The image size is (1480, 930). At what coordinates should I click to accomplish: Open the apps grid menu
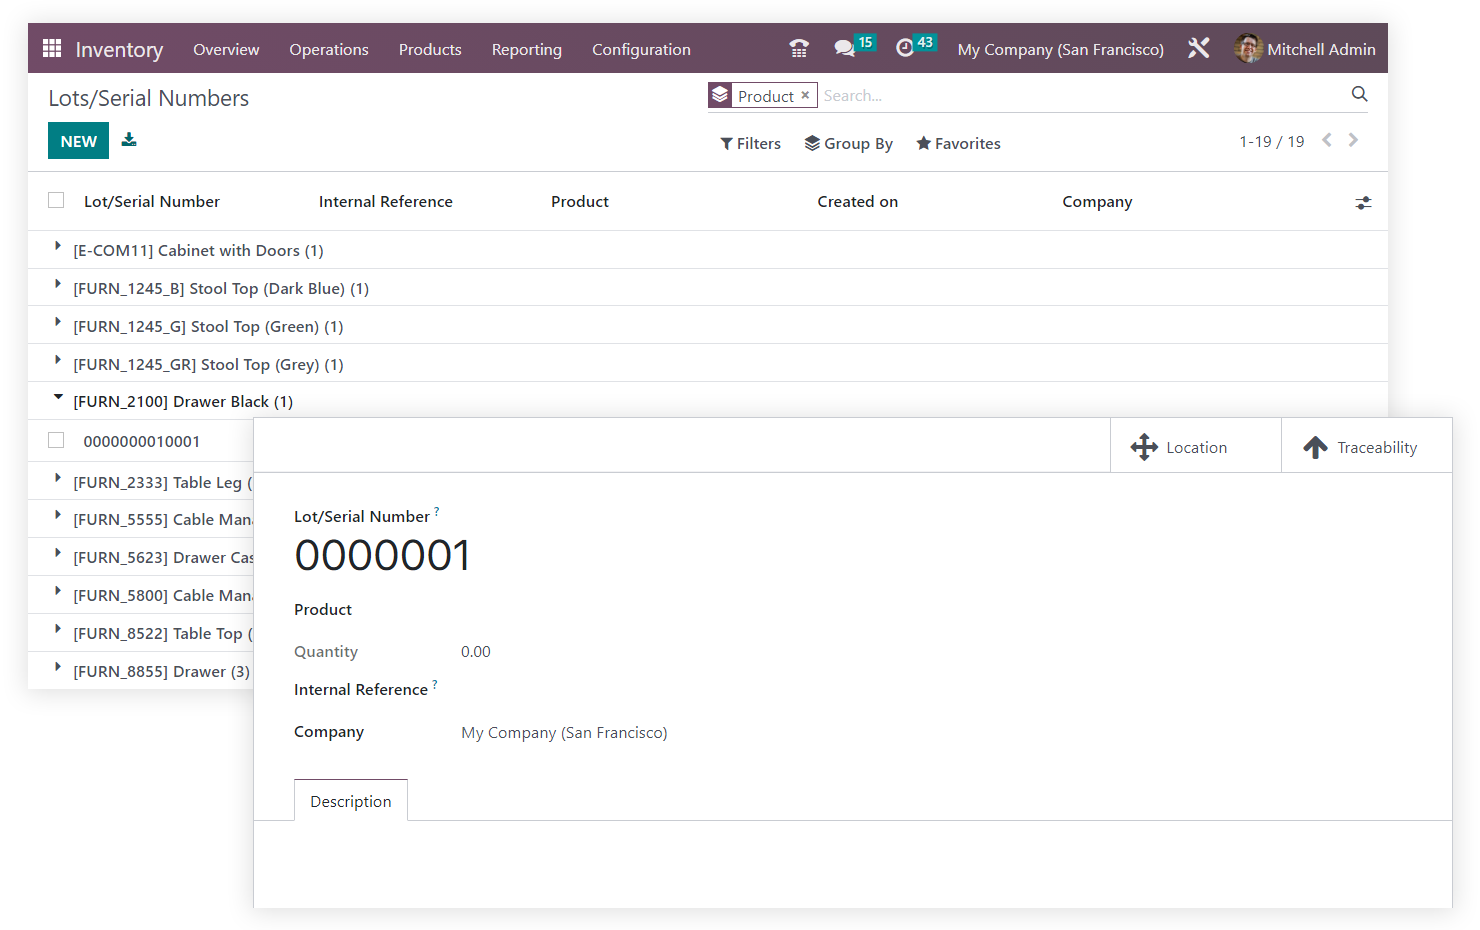(x=51, y=48)
